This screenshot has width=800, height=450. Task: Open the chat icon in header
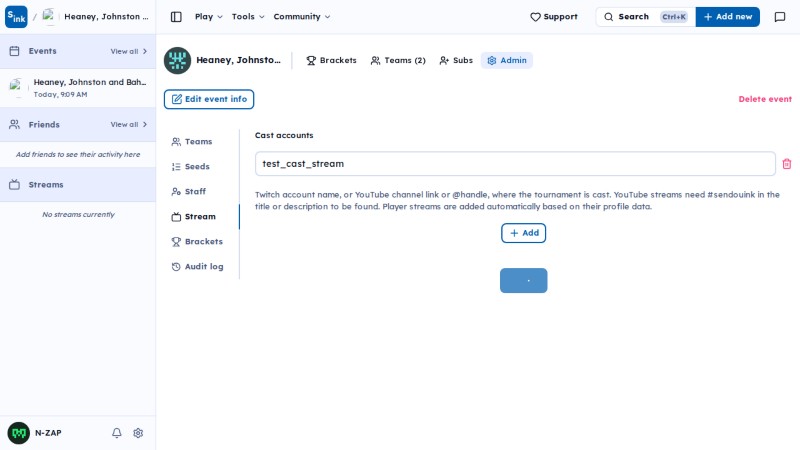coord(780,17)
